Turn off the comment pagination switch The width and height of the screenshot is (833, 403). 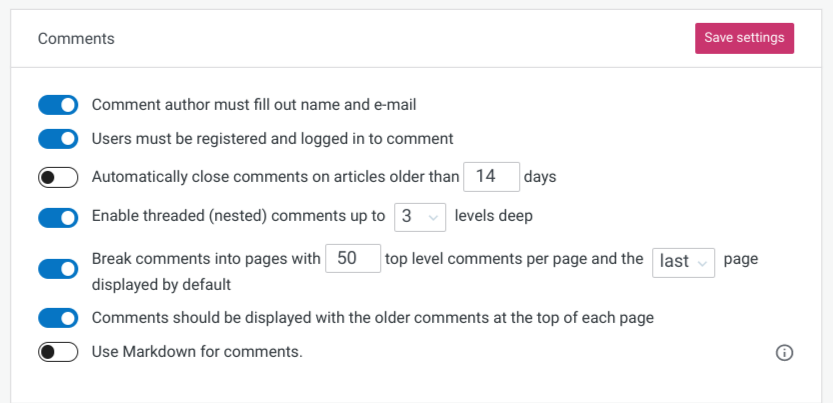(x=58, y=269)
